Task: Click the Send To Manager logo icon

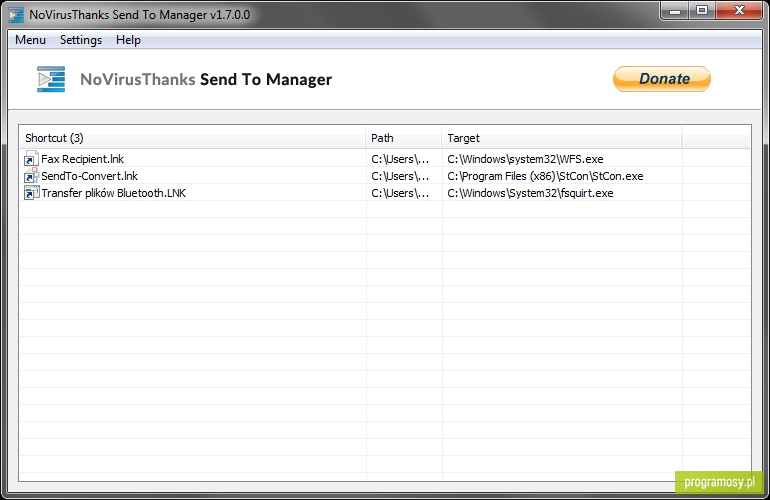Action: [51, 79]
